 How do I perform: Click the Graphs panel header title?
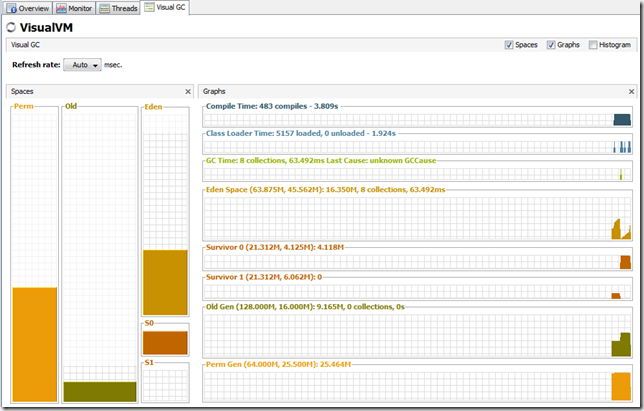214,92
